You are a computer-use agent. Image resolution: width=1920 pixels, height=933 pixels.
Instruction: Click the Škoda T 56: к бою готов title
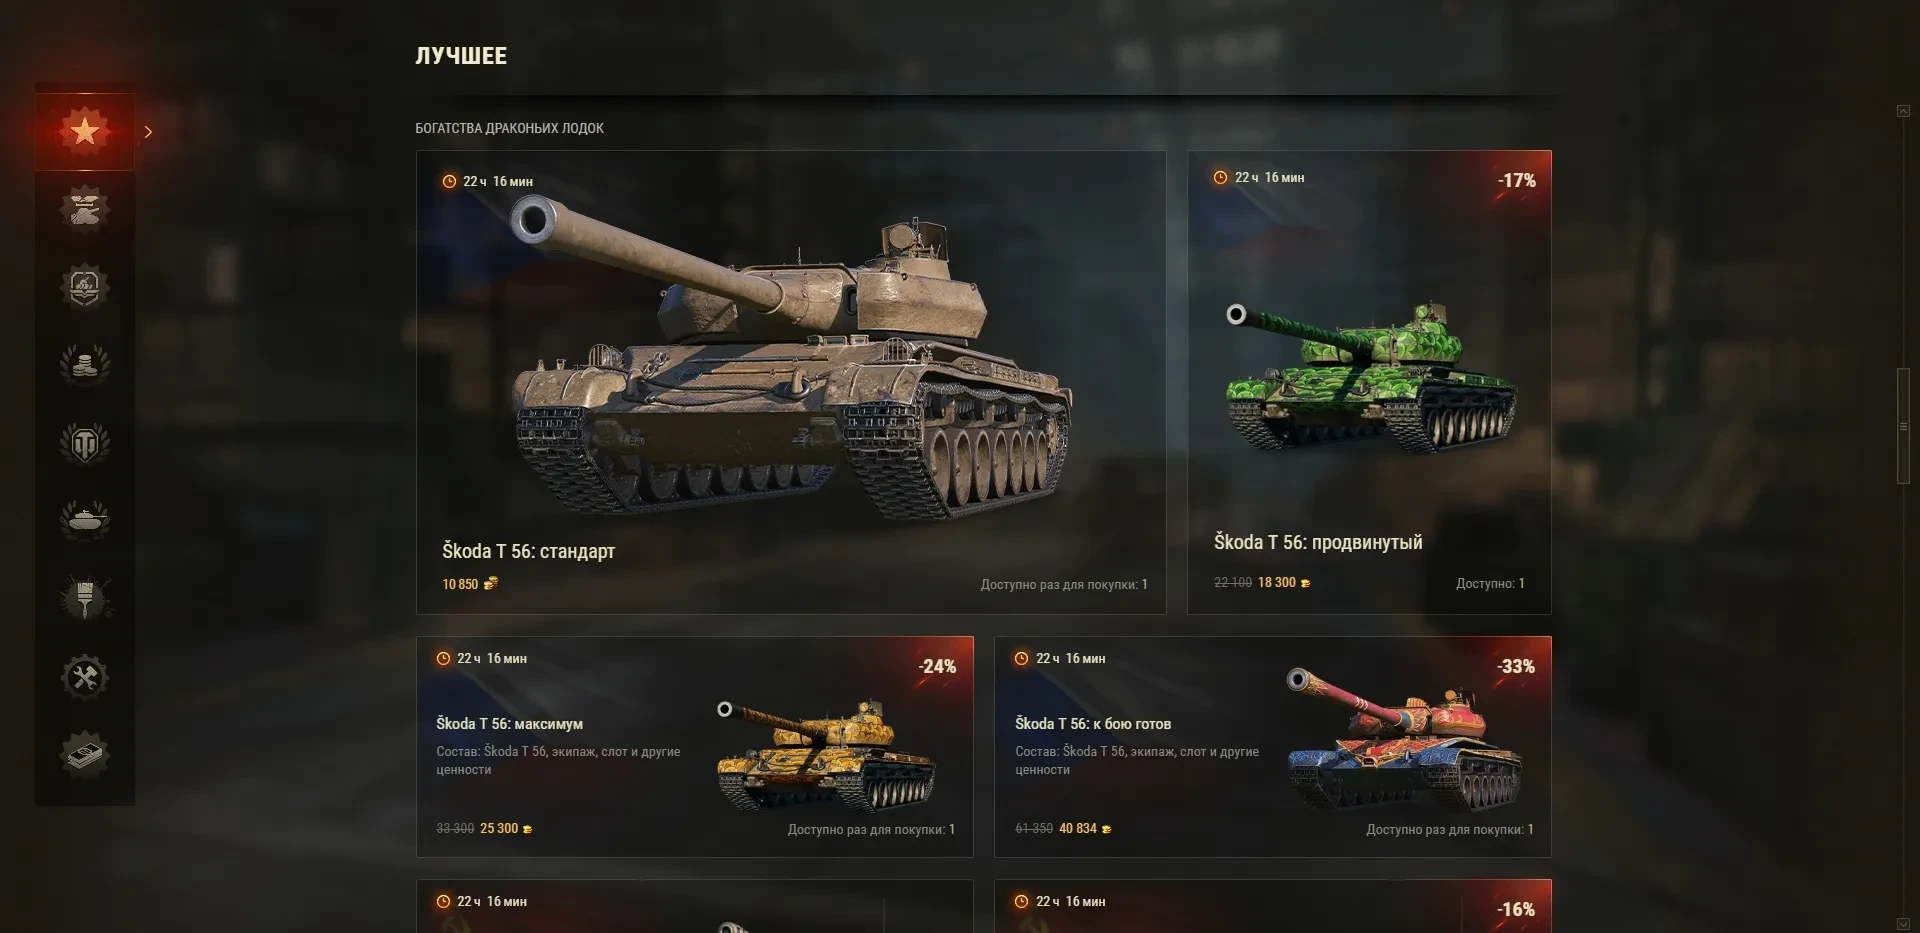click(x=1093, y=724)
